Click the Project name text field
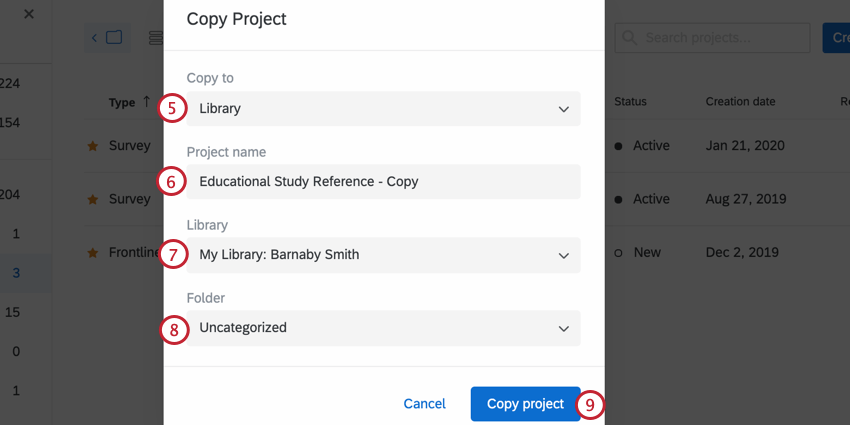 point(383,182)
